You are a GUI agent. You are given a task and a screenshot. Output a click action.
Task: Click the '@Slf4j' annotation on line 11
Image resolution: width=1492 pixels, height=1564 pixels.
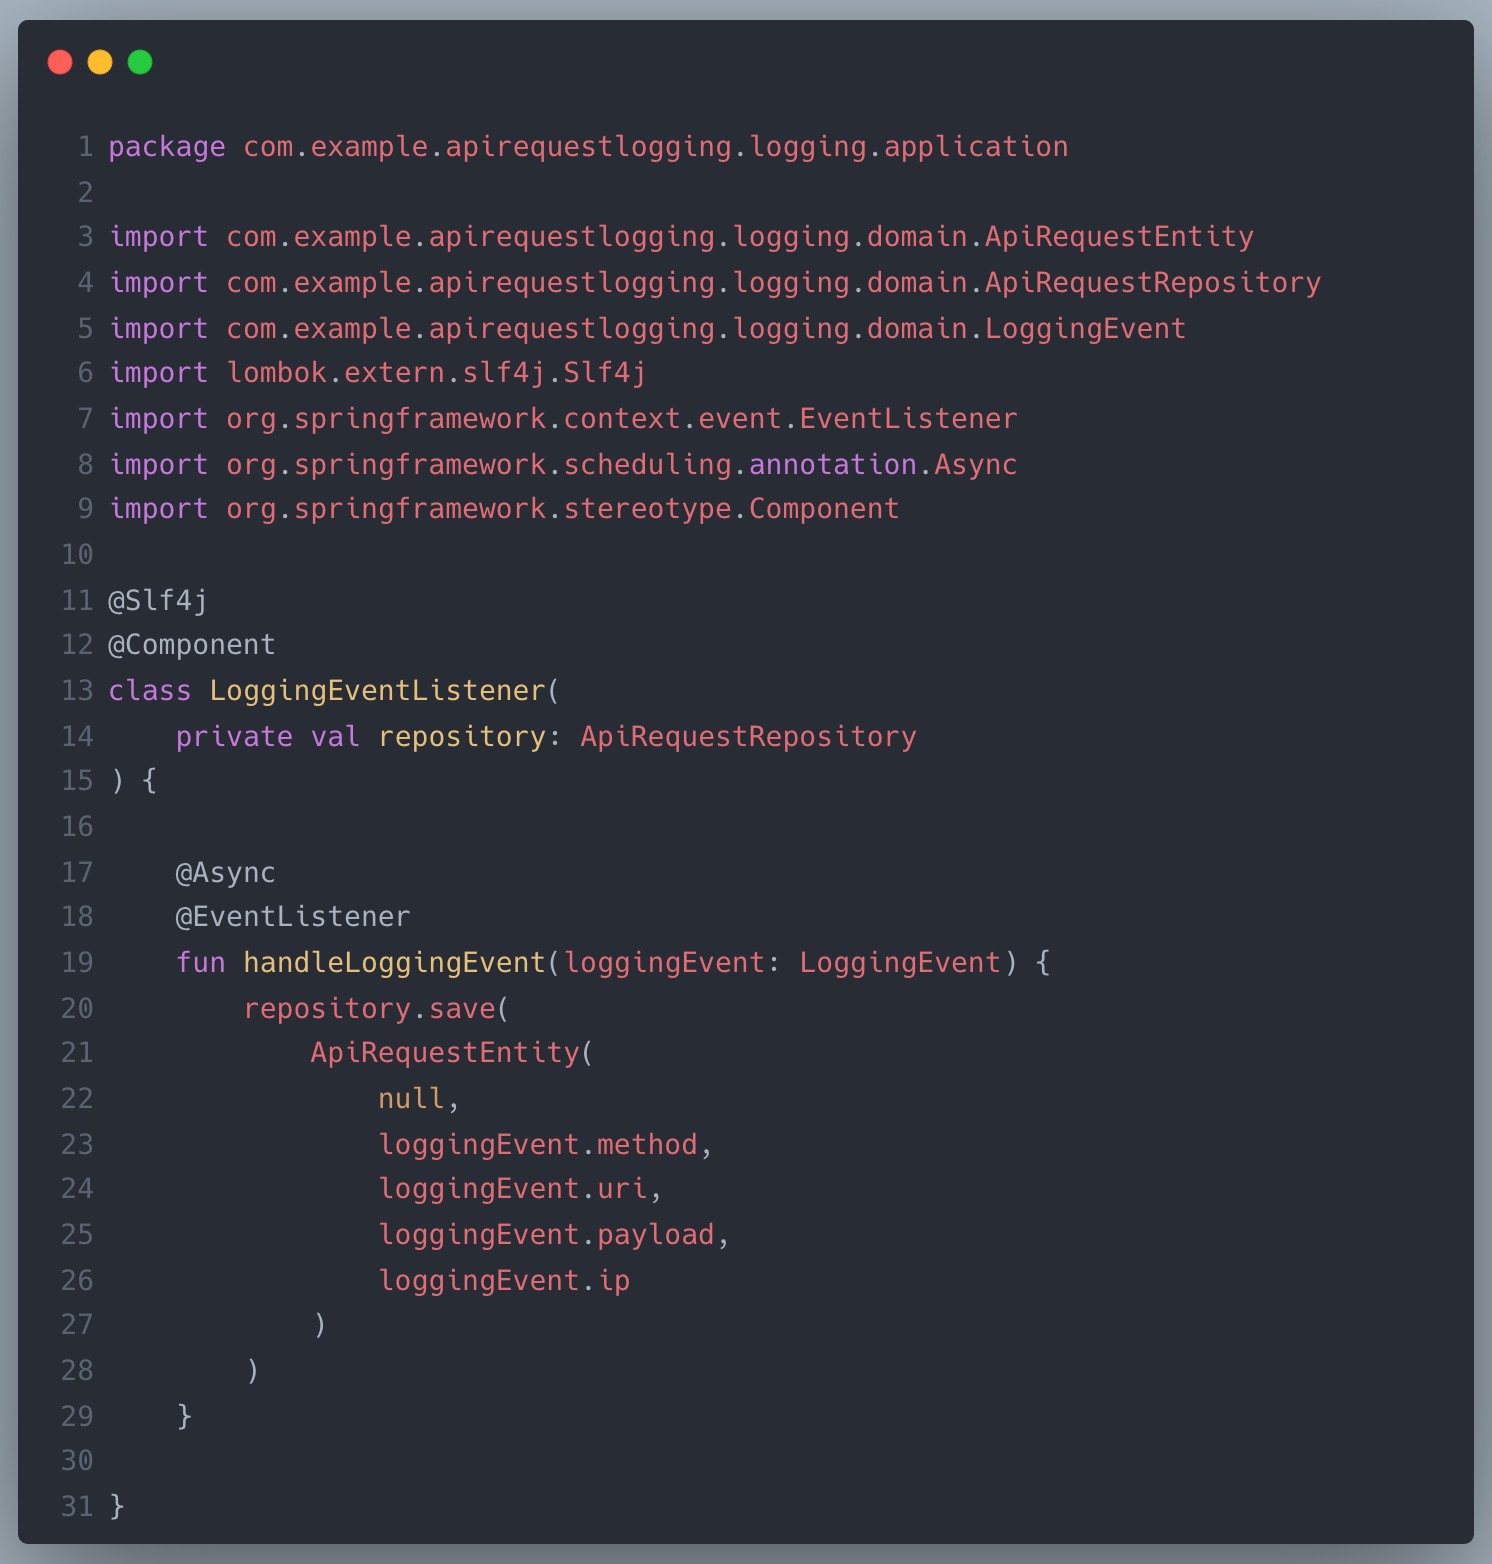158,600
